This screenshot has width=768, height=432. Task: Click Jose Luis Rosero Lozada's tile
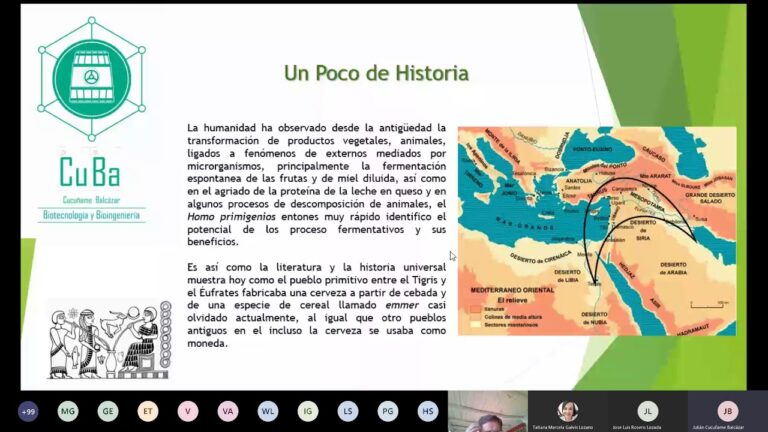pyautogui.click(x=647, y=411)
